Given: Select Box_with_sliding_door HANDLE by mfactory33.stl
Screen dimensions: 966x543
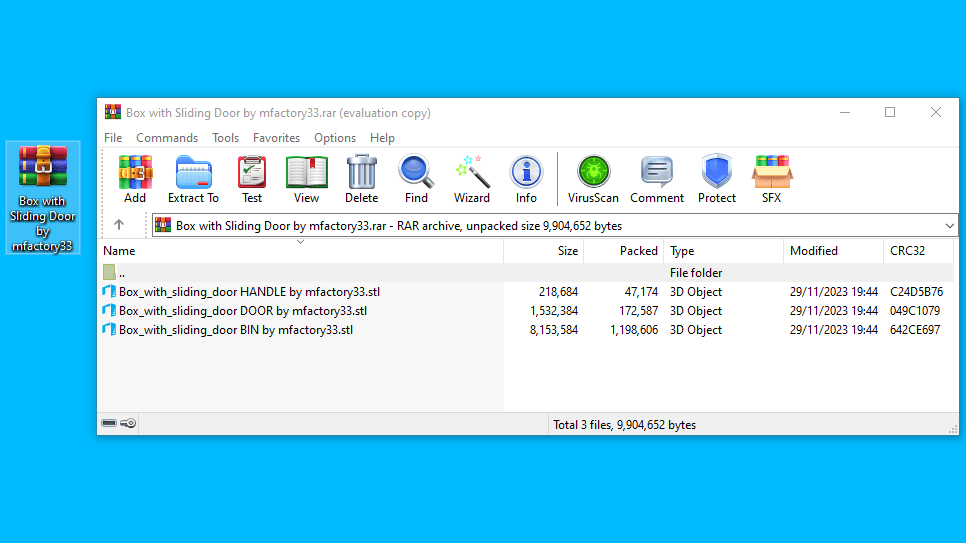Looking at the screenshot, I should (250, 292).
